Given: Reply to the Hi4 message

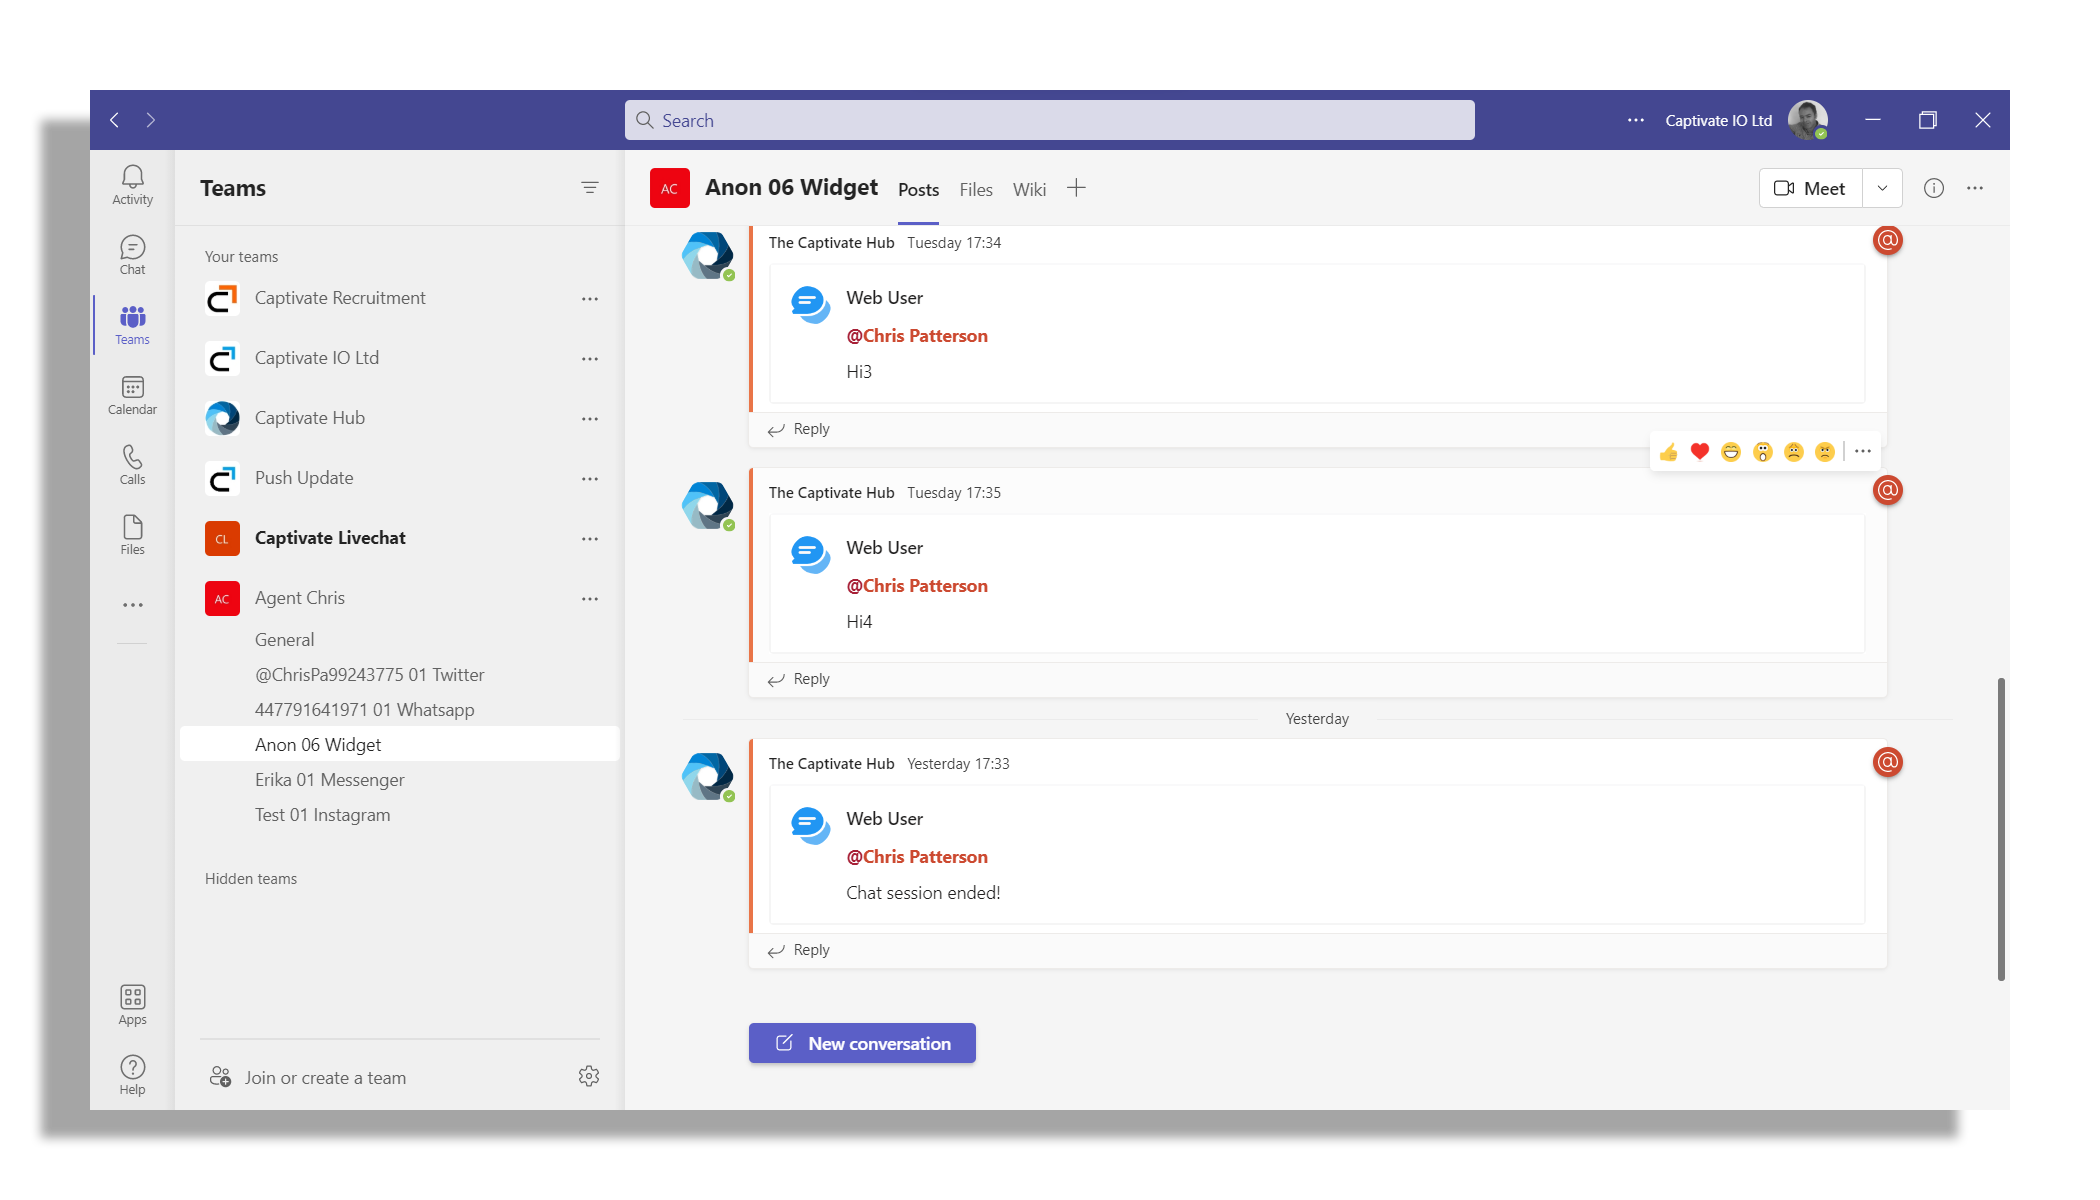Looking at the screenshot, I should (x=799, y=679).
